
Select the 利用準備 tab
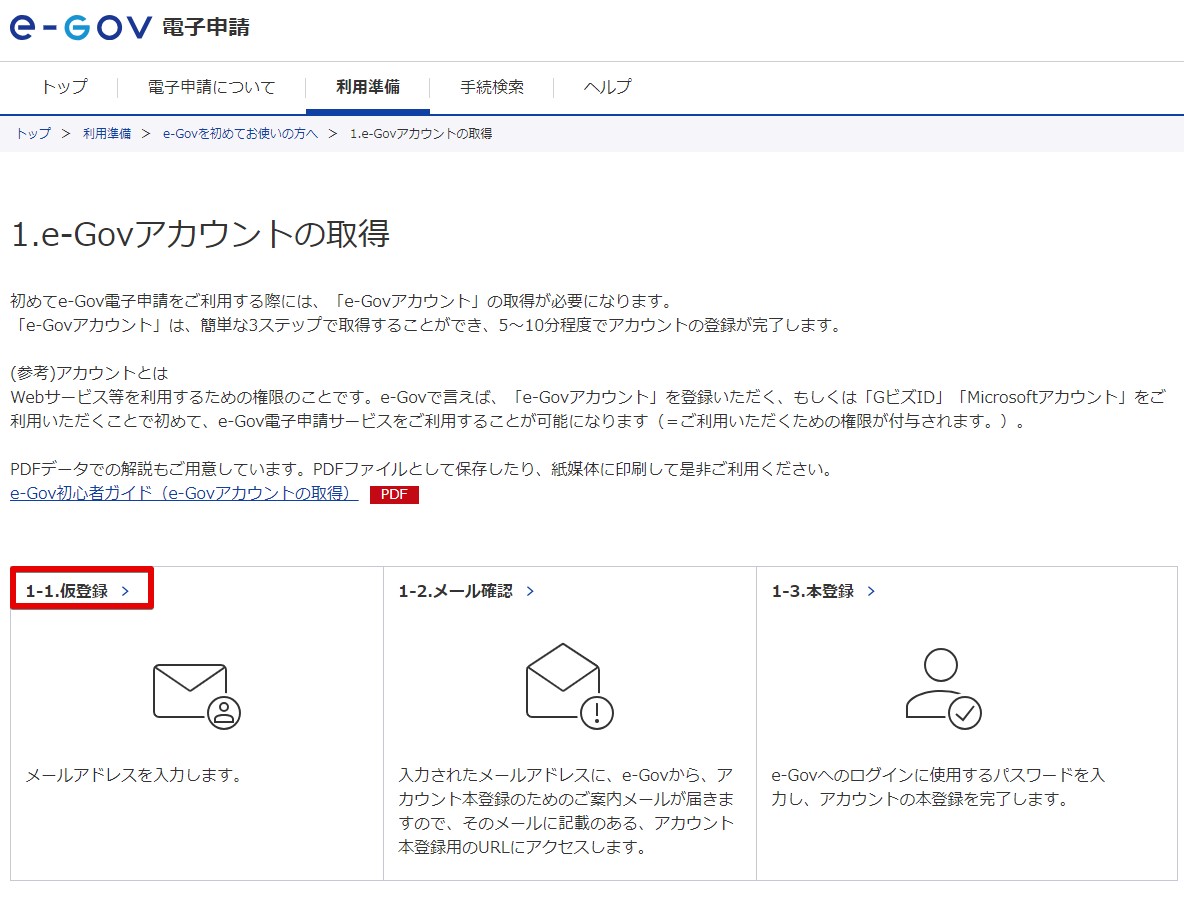coord(368,87)
